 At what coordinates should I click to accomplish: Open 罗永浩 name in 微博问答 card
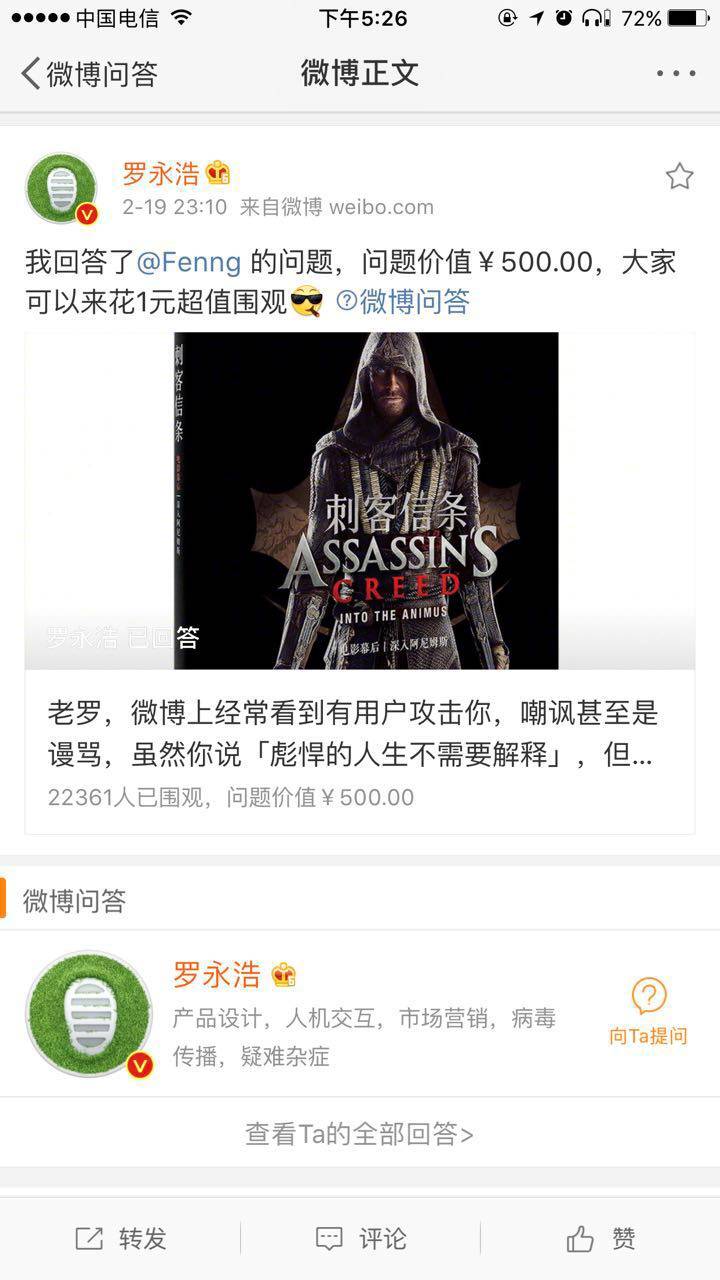point(216,974)
